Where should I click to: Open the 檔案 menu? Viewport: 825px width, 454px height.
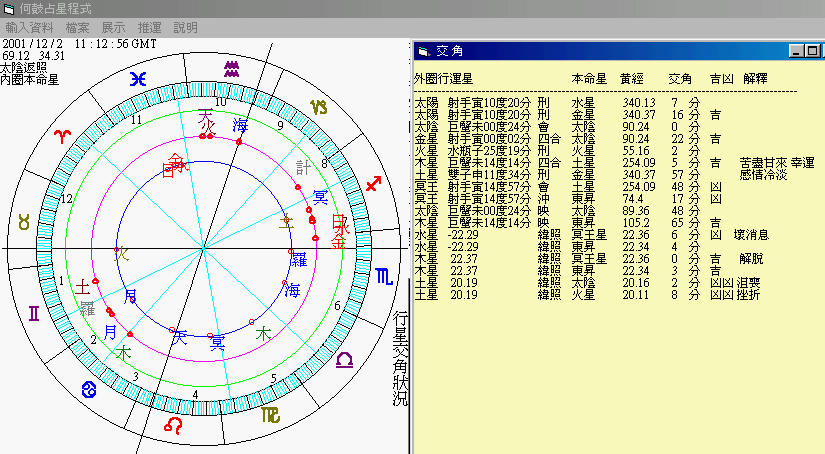click(x=77, y=27)
